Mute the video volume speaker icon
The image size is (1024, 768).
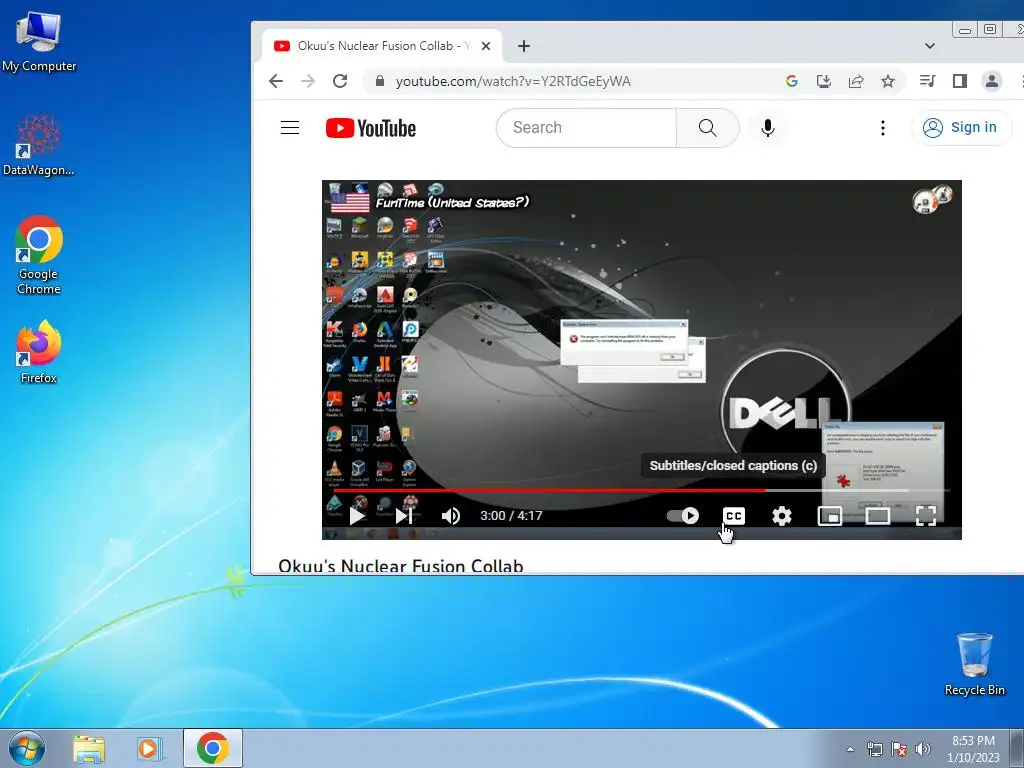[x=450, y=516]
